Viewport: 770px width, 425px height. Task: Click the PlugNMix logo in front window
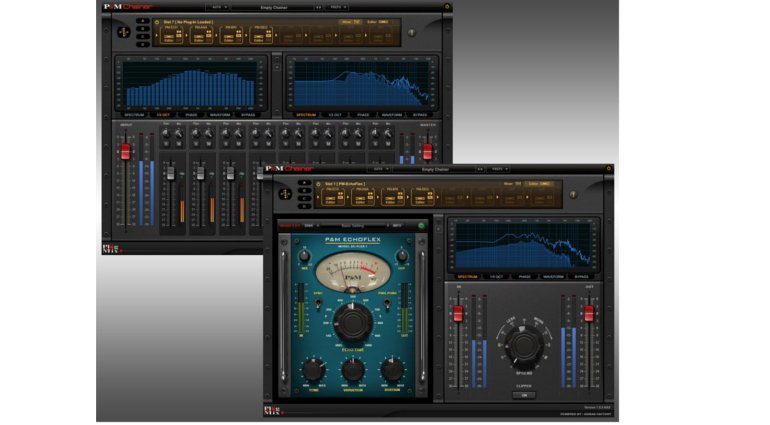(x=272, y=411)
